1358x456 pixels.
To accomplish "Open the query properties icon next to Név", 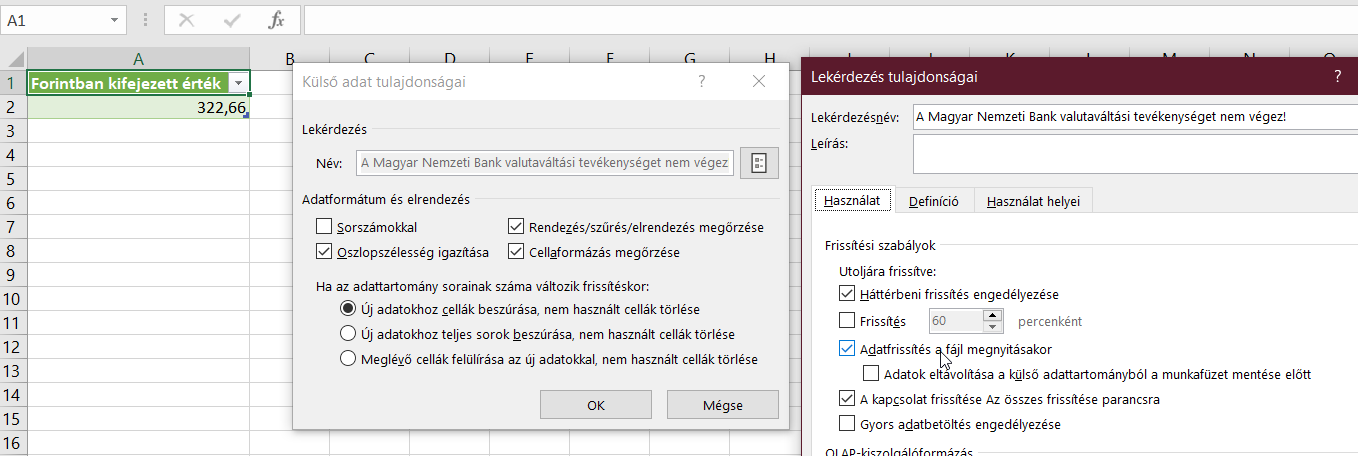I will coord(759,163).
